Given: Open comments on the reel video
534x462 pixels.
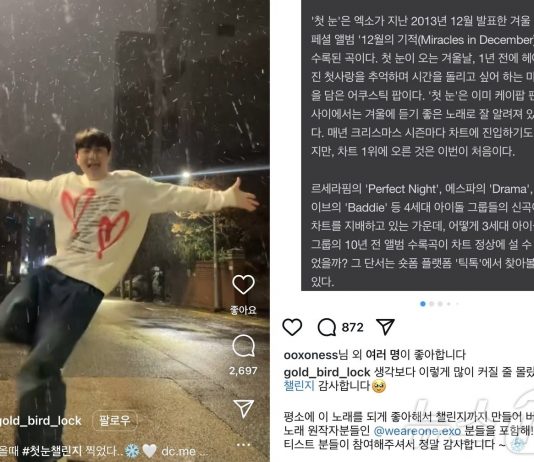Looking at the screenshot, I should [243, 346].
